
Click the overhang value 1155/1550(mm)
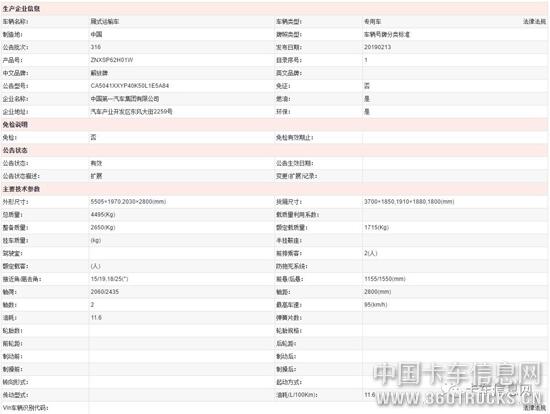tap(384, 279)
